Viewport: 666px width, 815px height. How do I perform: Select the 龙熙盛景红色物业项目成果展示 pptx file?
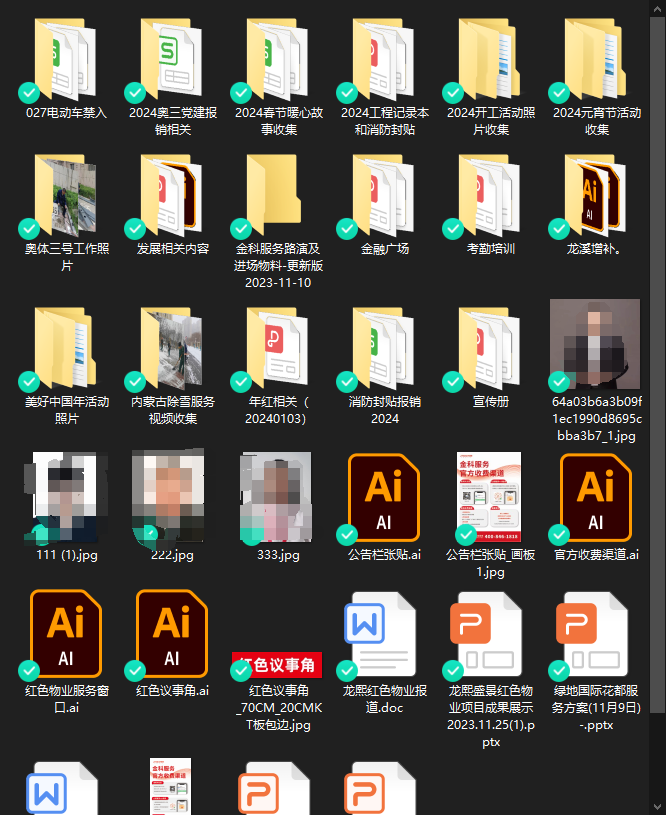[490, 634]
